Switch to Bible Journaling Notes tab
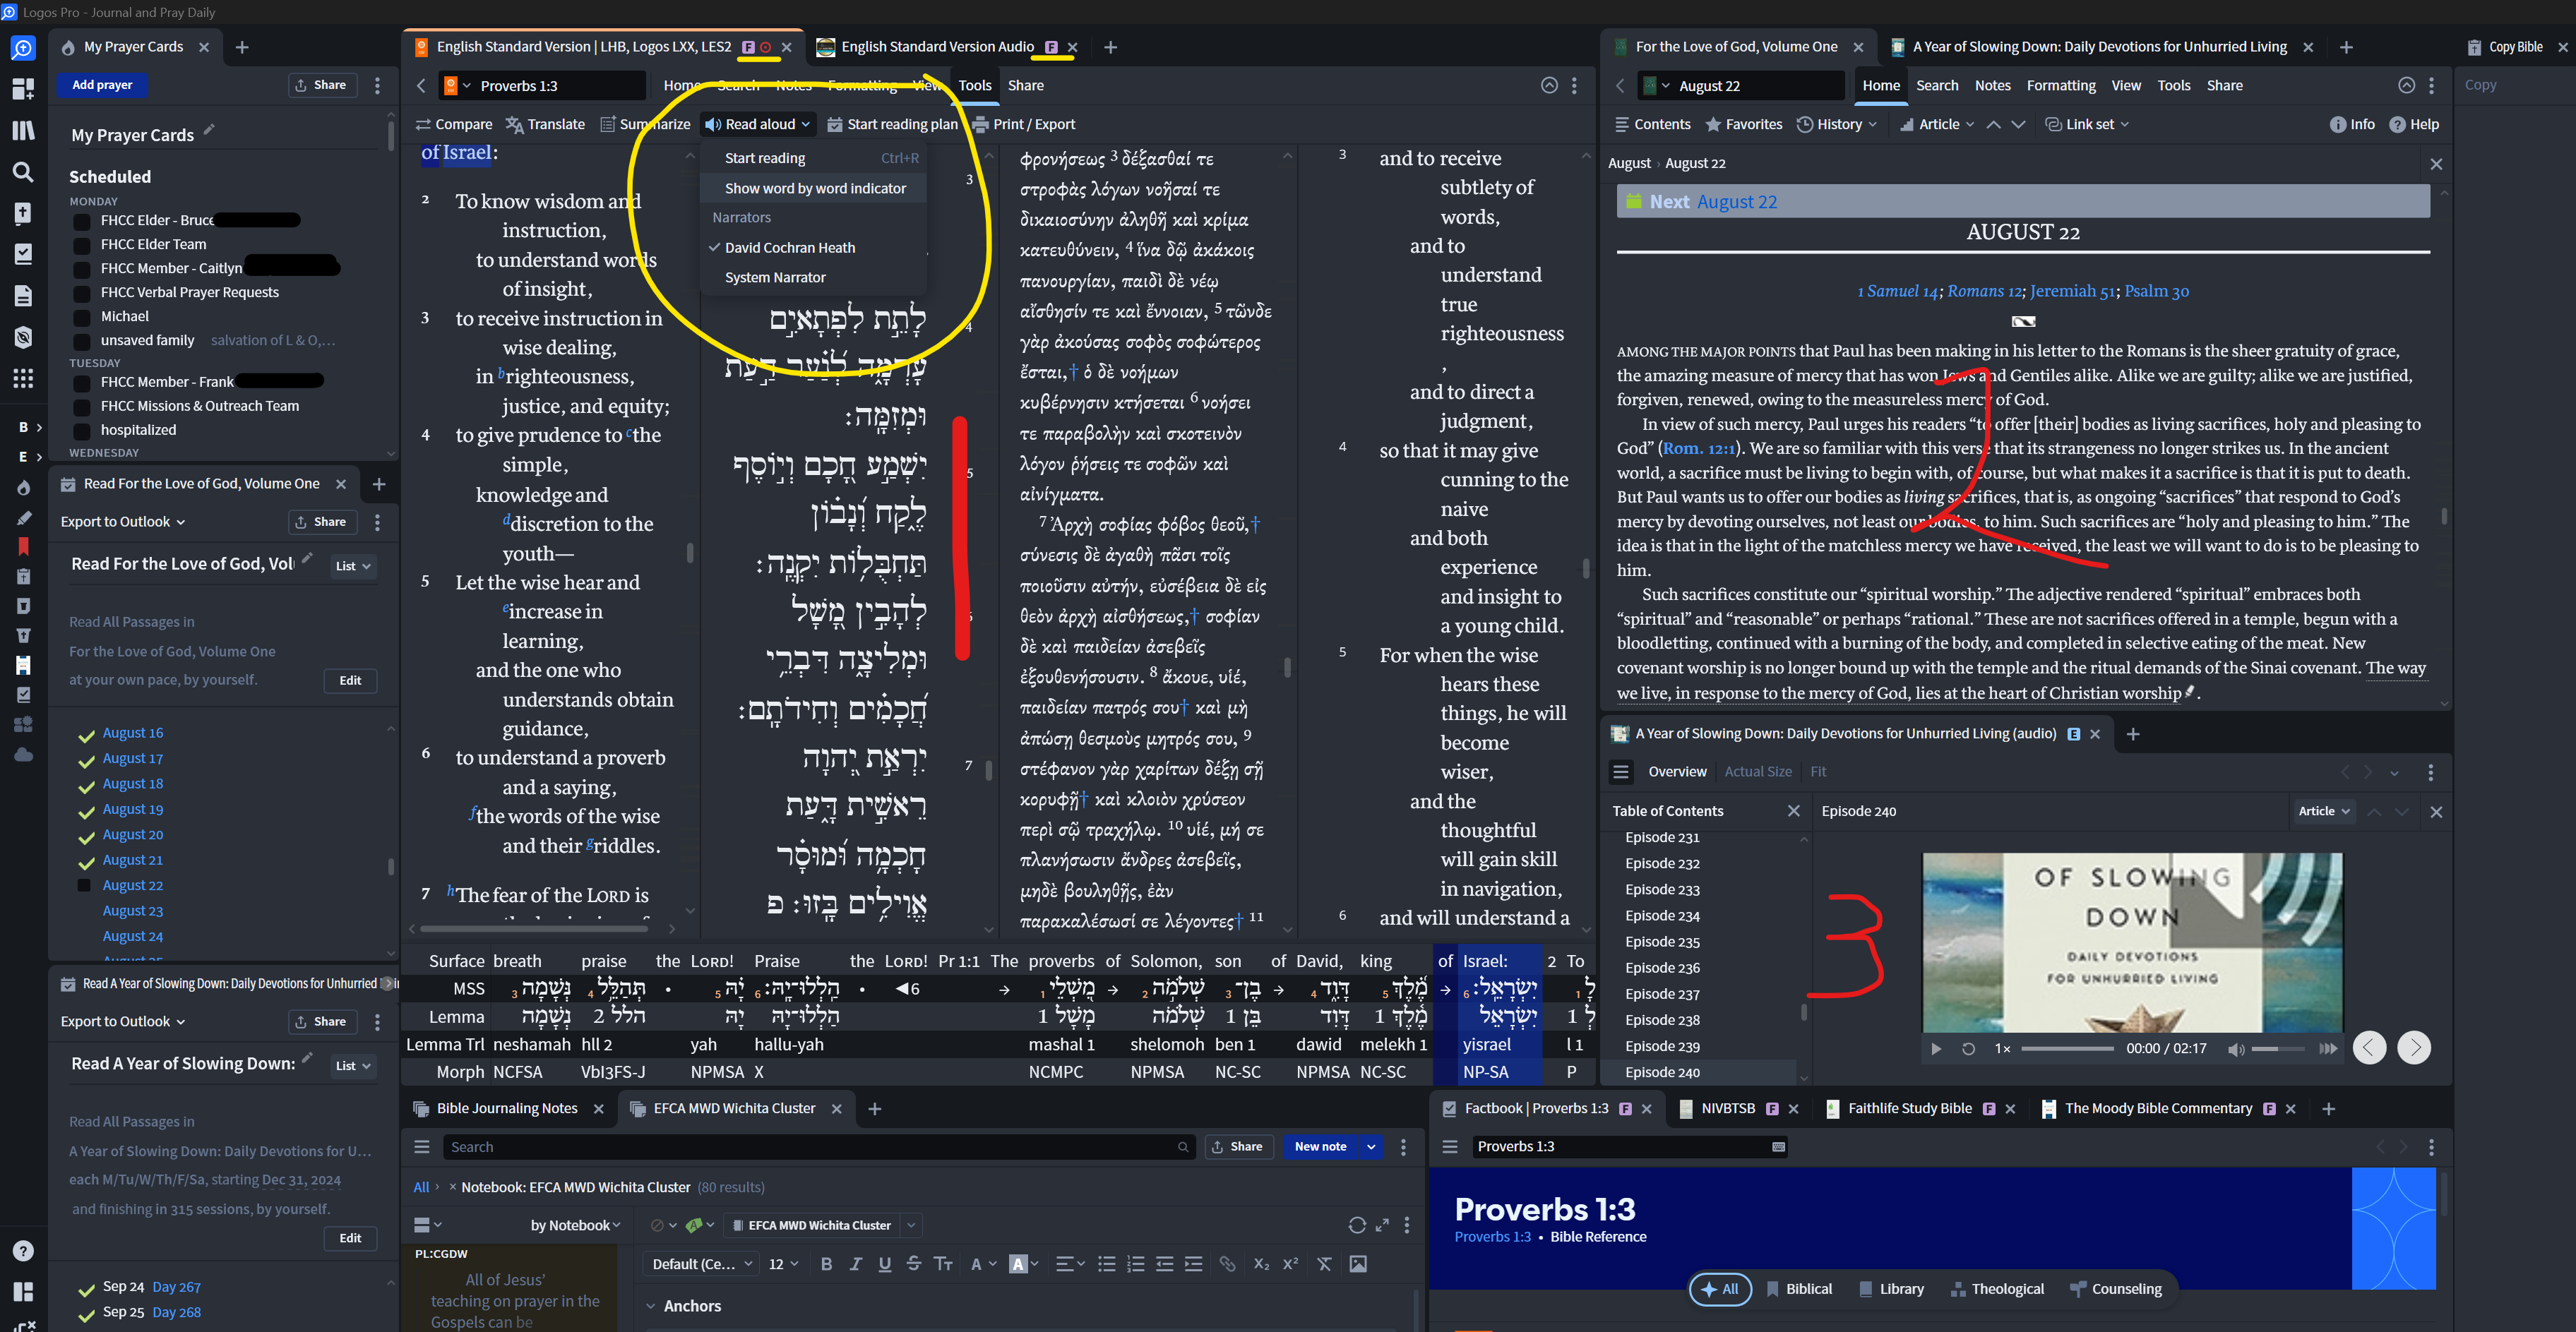This screenshot has width=2576, height=1332. point(507,1109)
